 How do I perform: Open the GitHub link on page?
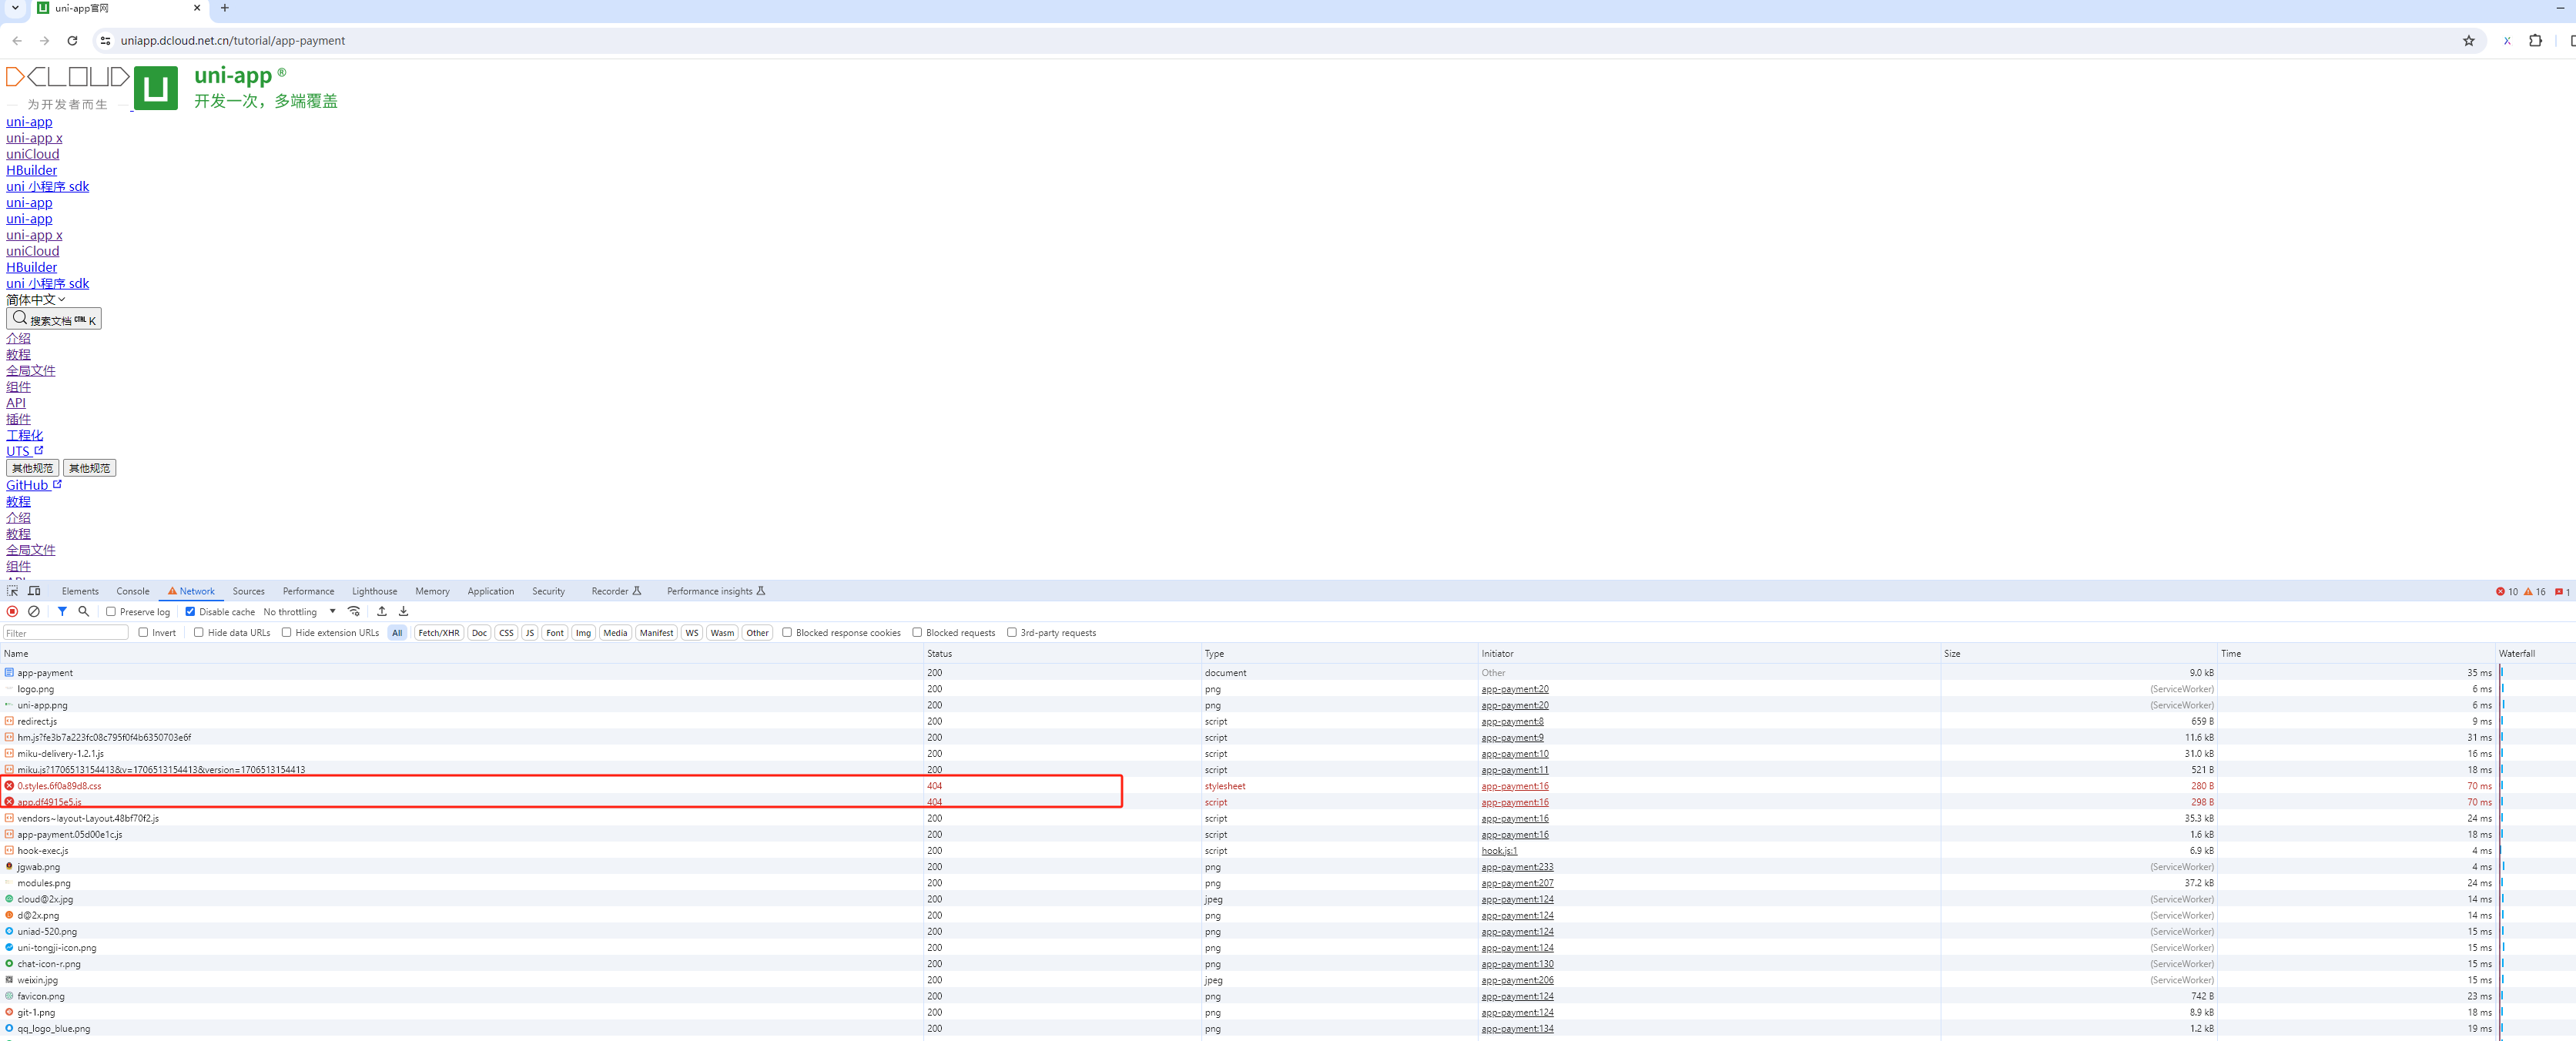34,485
